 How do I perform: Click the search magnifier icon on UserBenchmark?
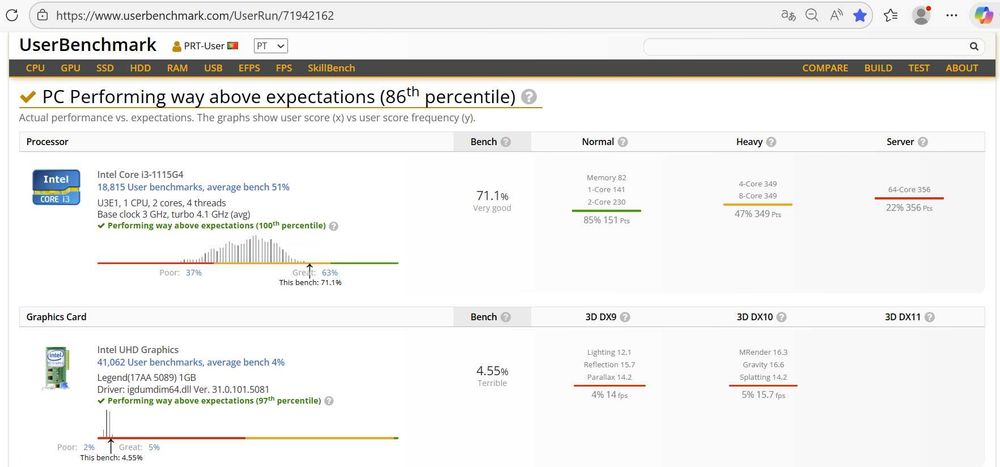tap(974, 46)
